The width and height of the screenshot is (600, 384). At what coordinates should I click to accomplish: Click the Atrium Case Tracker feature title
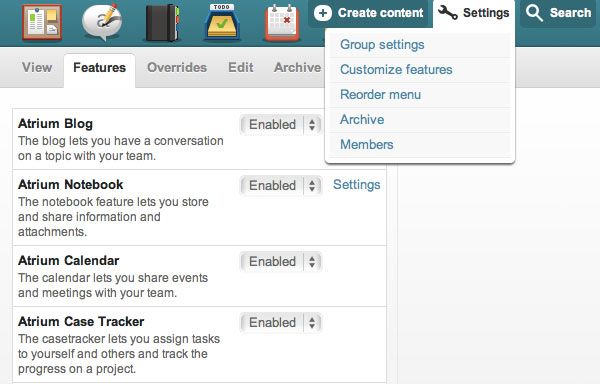(x=81, y=321)
